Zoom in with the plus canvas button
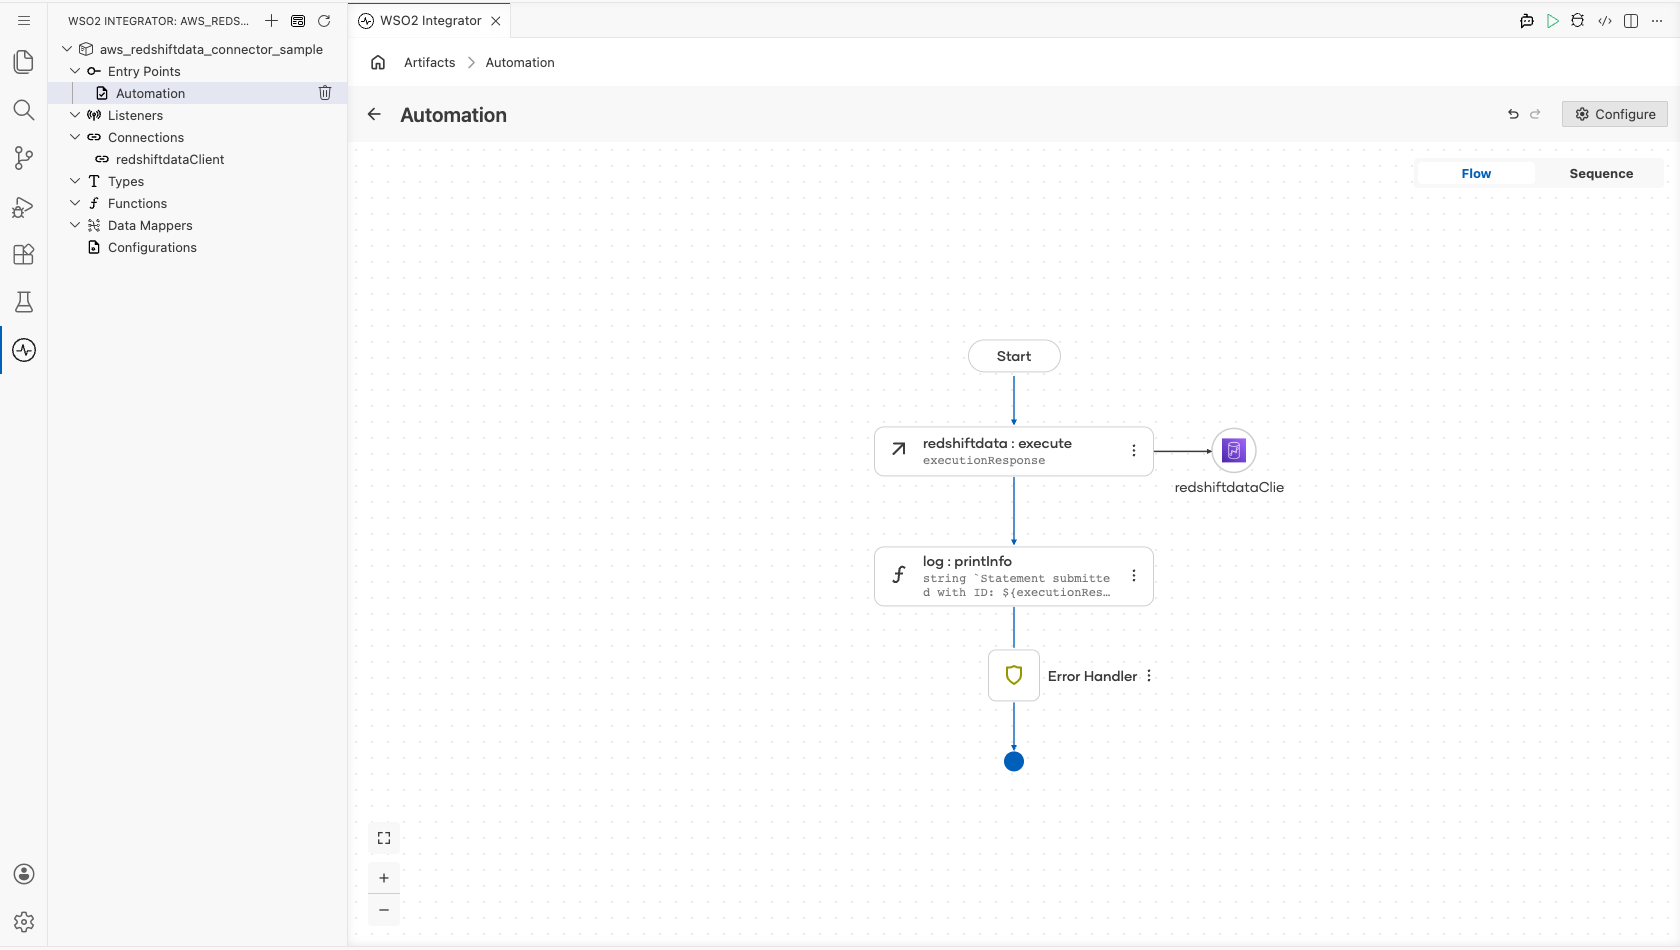This screenshot has width=1680, height=950. 384,878
